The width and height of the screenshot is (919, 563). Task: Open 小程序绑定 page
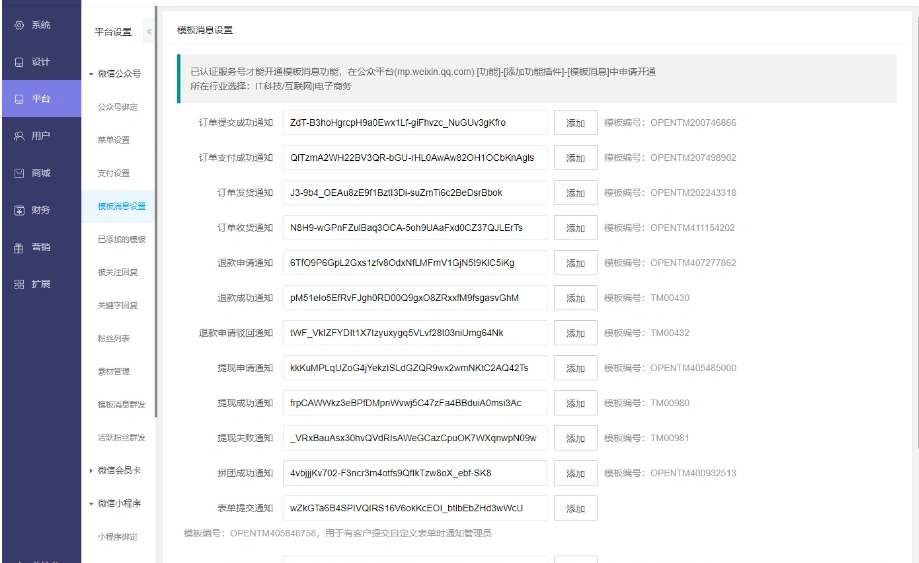tap(118, 537)
